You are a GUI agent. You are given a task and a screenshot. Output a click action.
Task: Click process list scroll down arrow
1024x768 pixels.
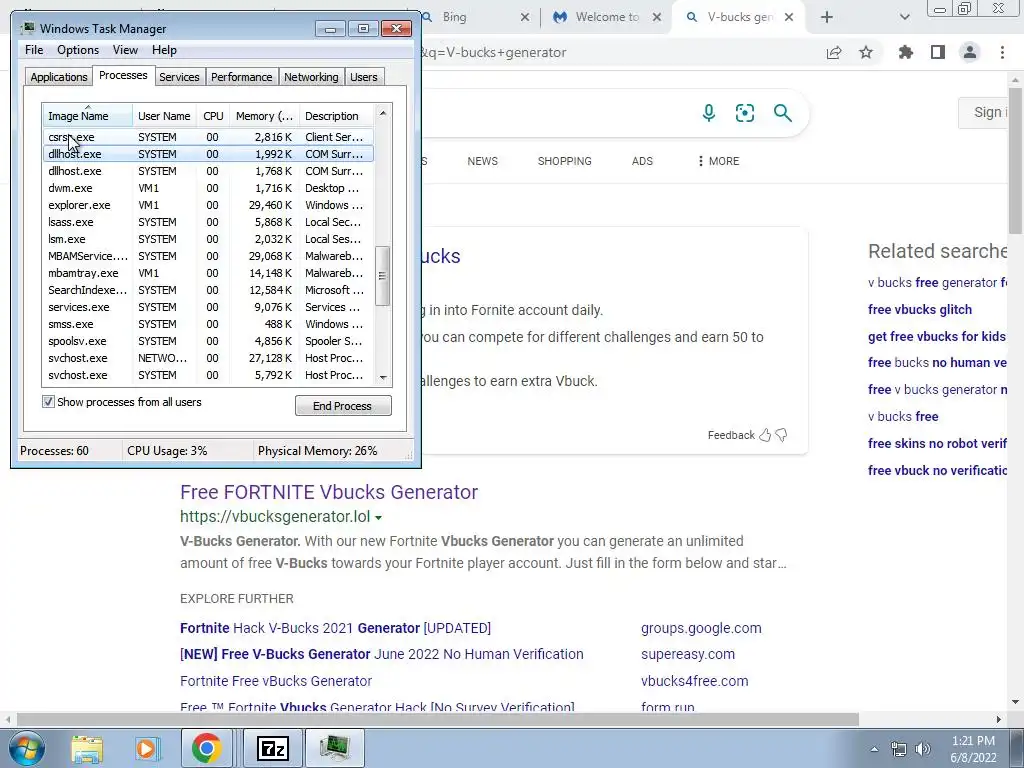coord(383,377)
